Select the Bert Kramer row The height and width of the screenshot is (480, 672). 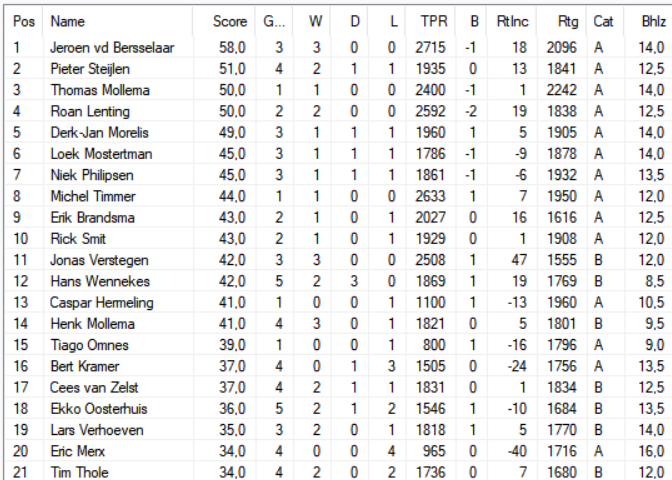click(x=339, y=366)
